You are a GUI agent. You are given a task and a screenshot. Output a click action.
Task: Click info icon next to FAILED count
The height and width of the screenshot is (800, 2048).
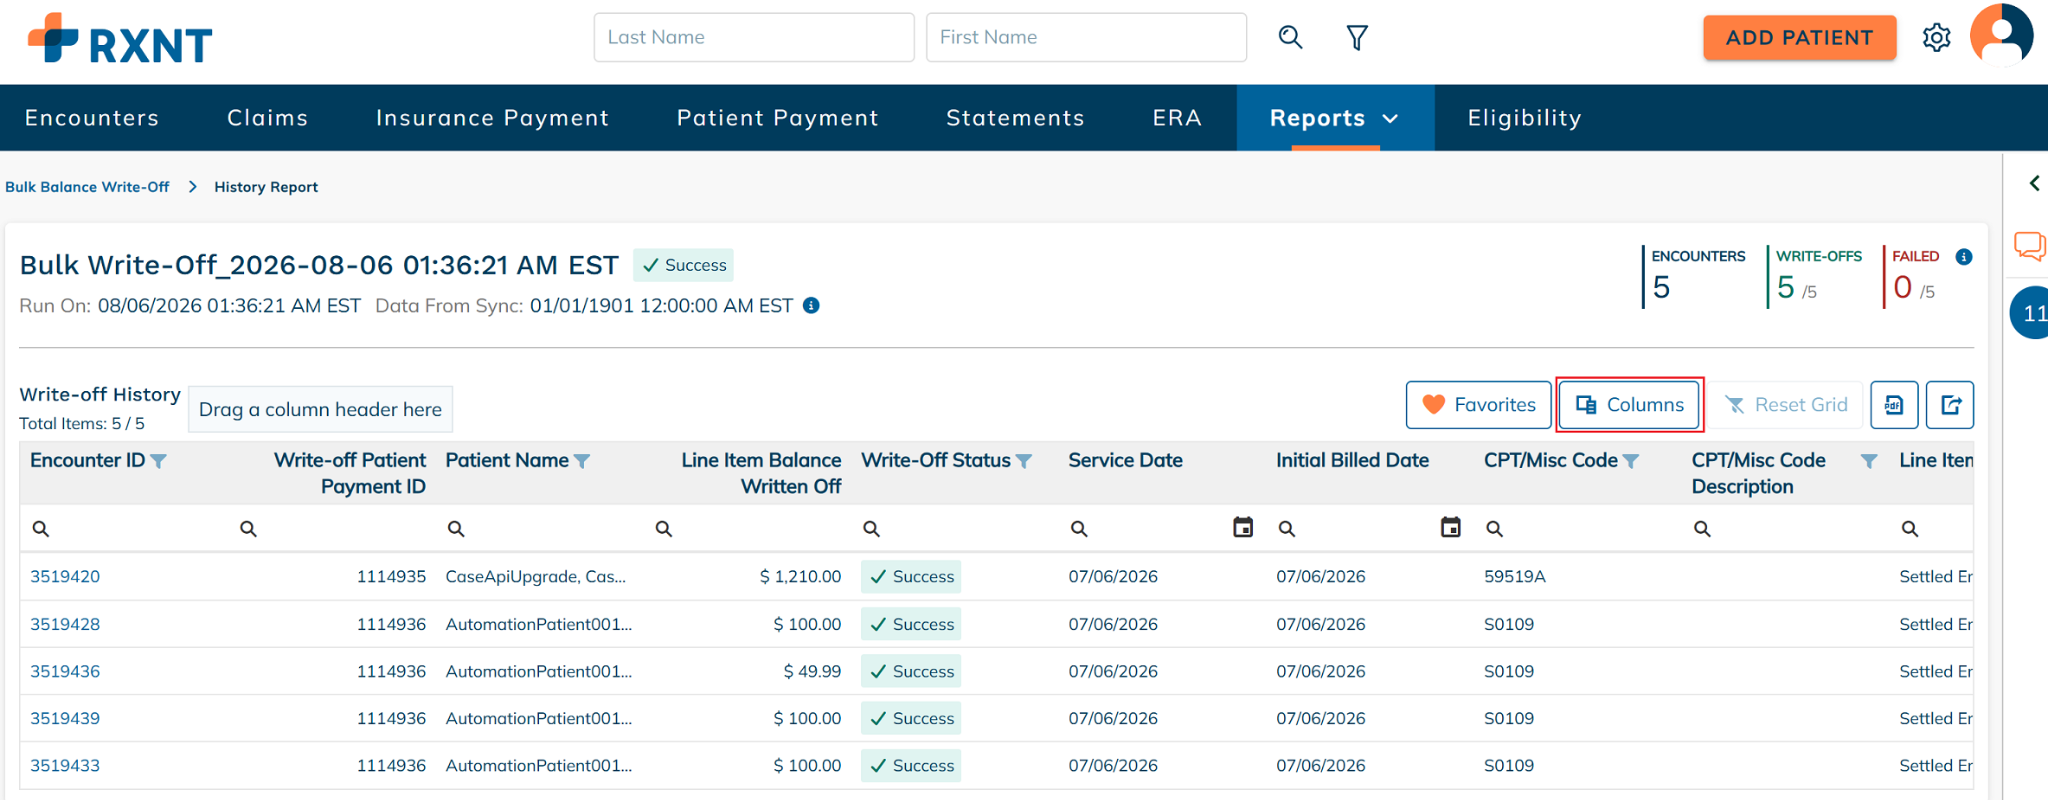tap(1964, 257)
